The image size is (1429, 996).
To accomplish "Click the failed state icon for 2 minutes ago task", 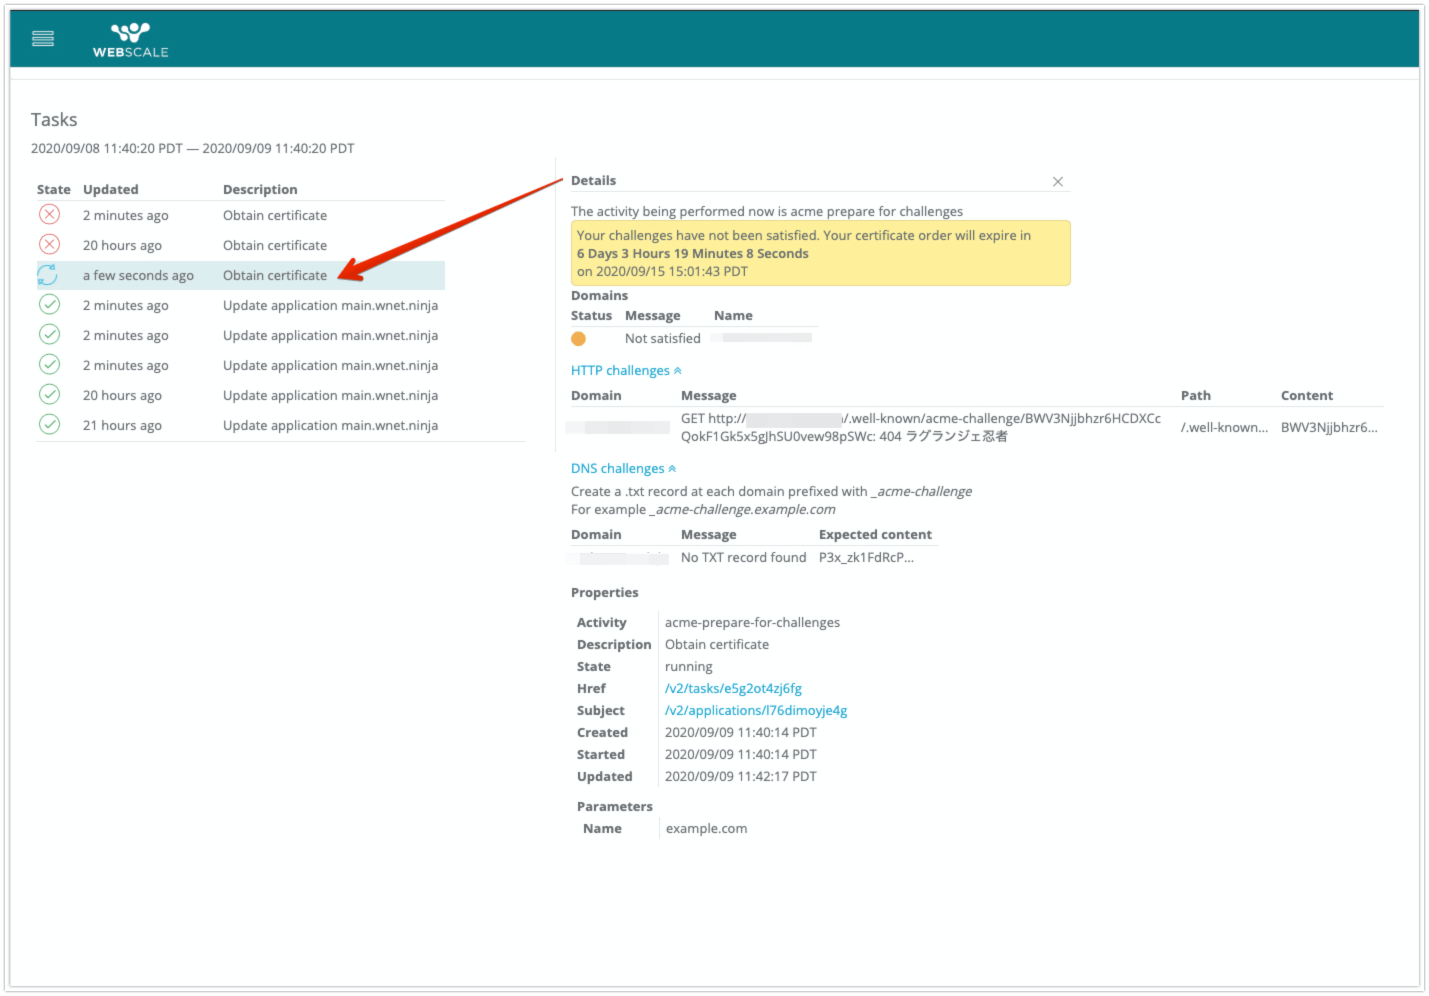I will pyautogui.click(x=49, y=215).
